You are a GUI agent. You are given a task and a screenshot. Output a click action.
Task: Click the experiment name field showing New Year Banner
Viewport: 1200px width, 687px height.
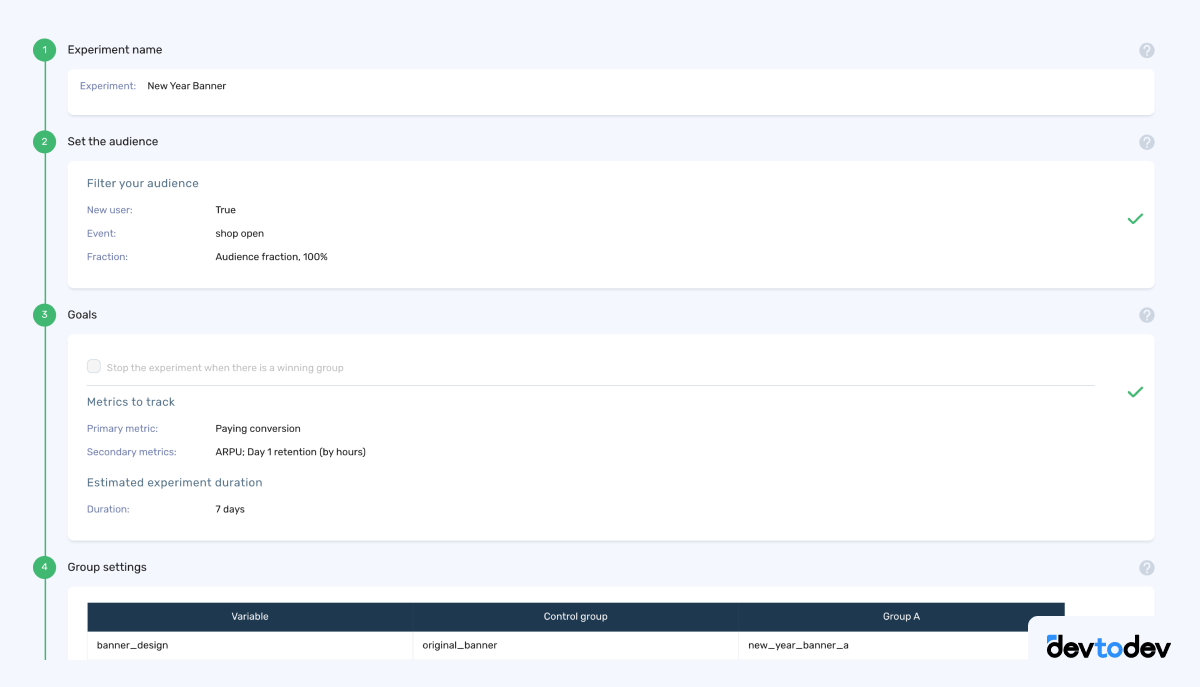[x=186, y=86]
